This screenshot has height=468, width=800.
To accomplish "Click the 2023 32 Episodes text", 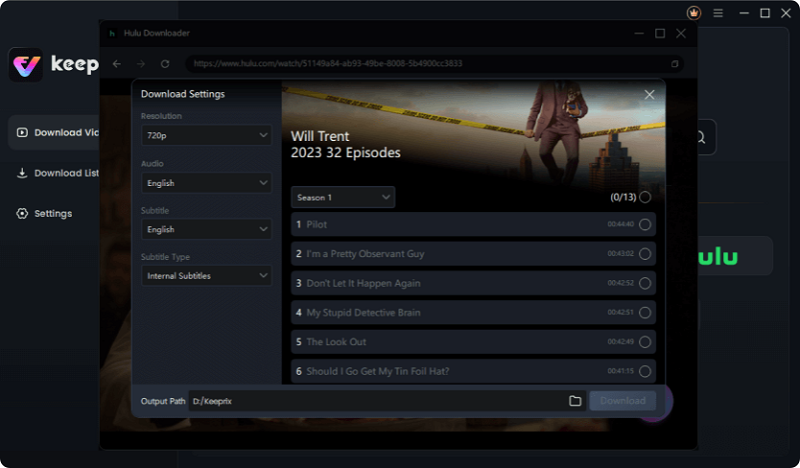I will [345, 153].
